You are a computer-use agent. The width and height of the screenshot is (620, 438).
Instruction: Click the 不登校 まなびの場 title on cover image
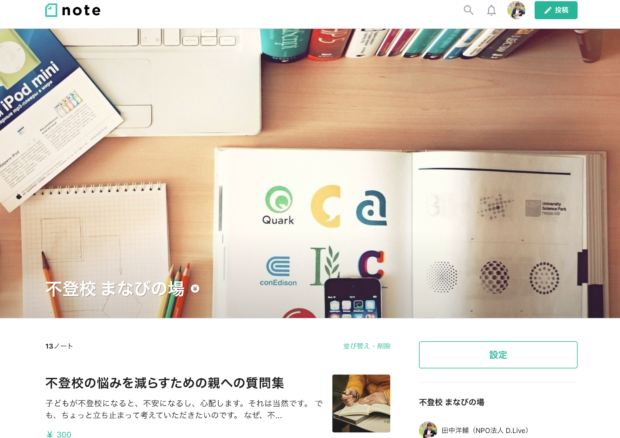115,289
